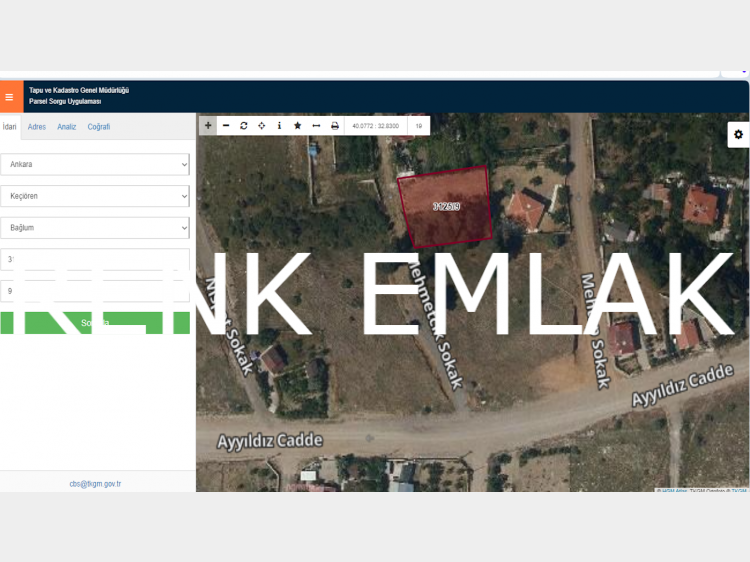Screen dimensions: 750x562
Task: Click the zoom level 19 indicator
Action: [x=419, y=126]
